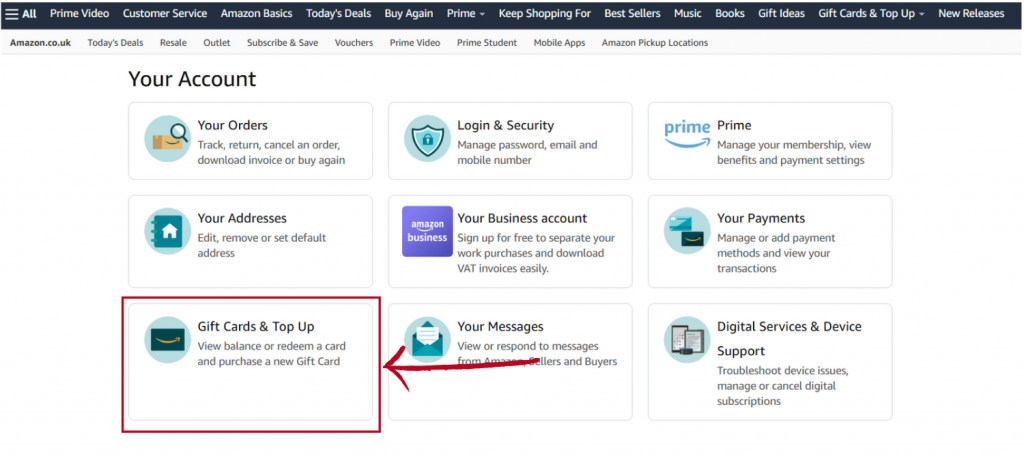Click the Login & Security shield icon

(427, 138)
